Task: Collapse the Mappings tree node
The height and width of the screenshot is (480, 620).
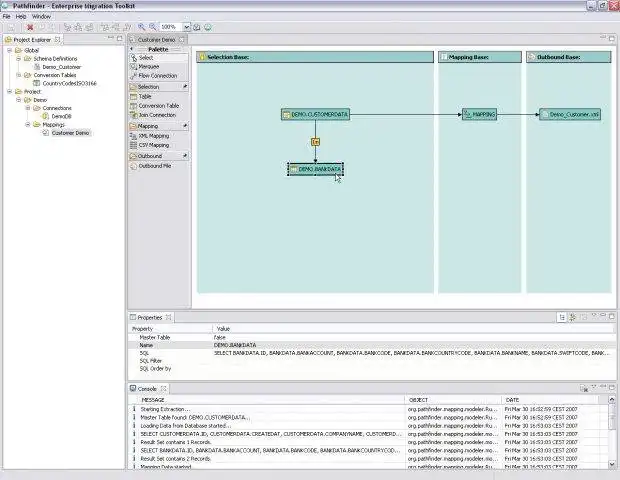Action: (x=28, y=125)
